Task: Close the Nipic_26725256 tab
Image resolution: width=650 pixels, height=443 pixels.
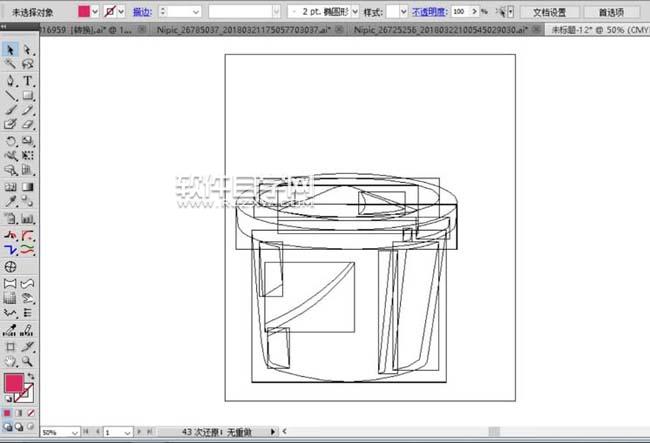Action: [x=536, y=30]
